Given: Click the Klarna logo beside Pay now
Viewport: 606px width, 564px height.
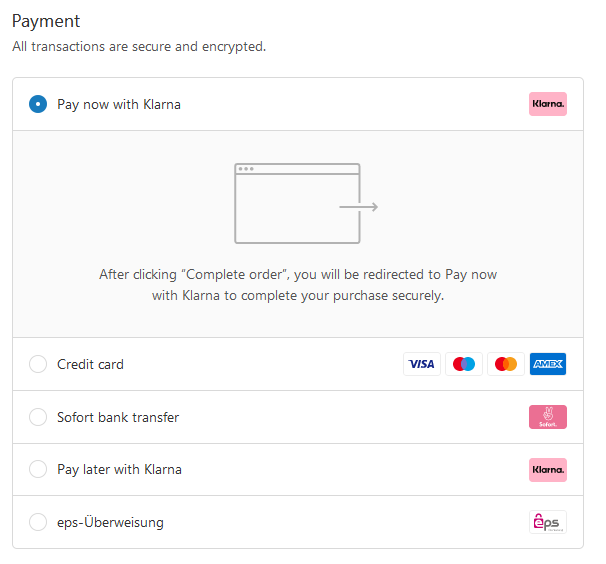Looking at the screenshot, I should (548, 104).
